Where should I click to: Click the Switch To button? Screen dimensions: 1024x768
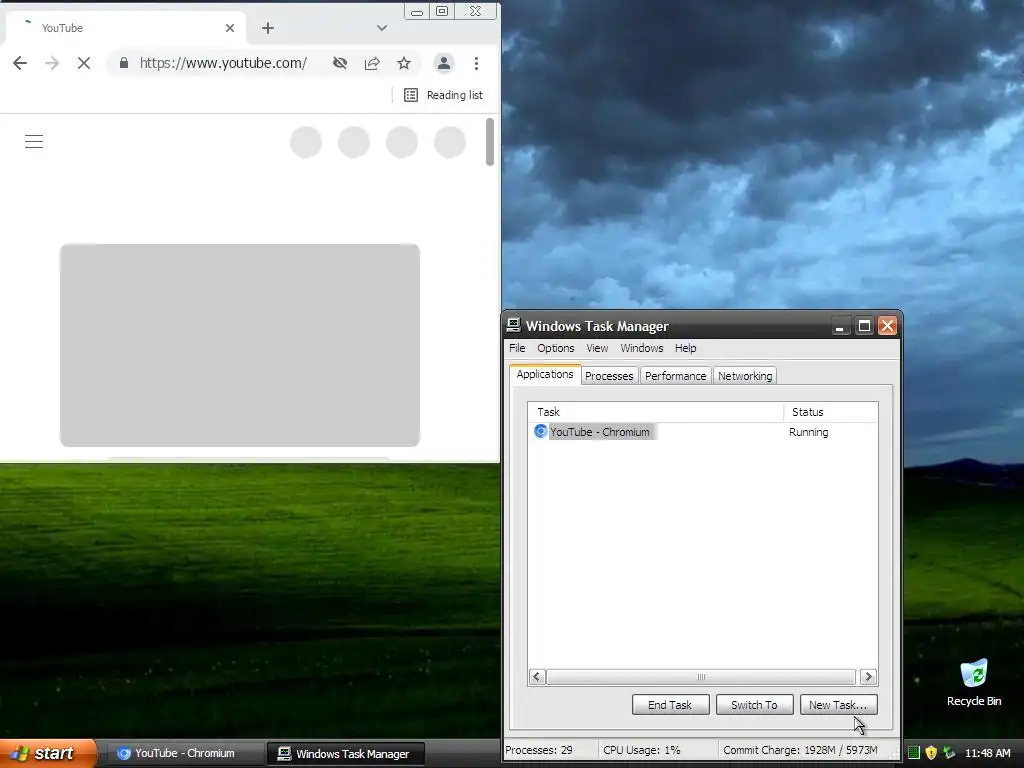tap(754, 705)
